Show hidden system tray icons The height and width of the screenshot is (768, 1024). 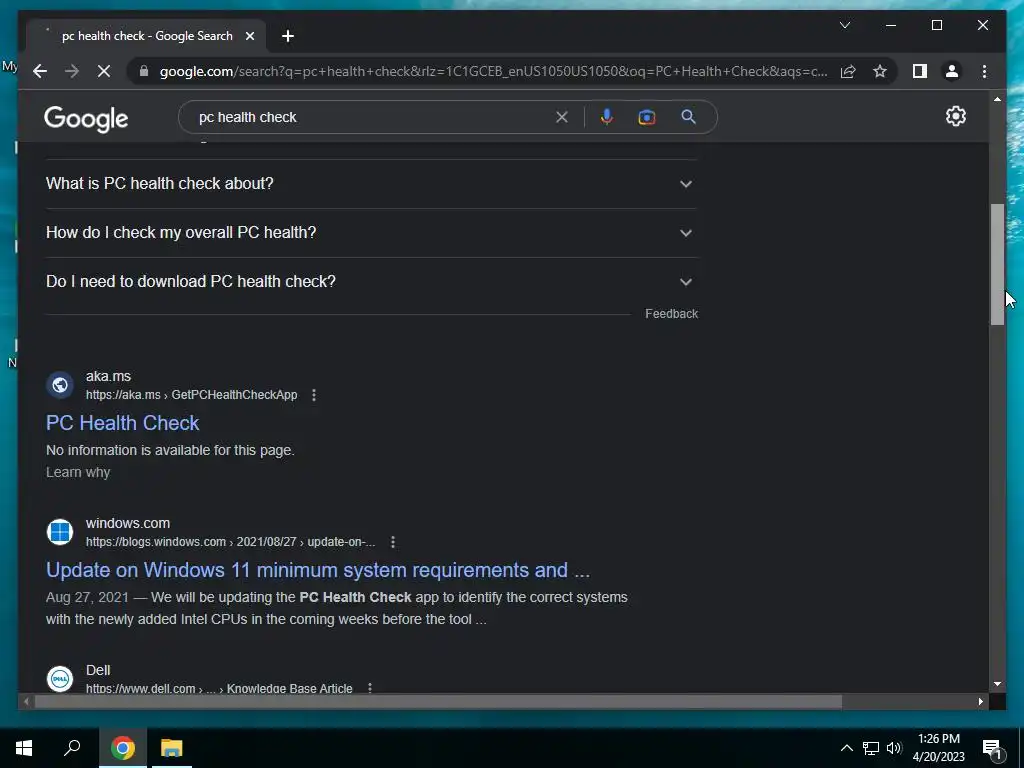pyautogui.click(x=846, y=748)
